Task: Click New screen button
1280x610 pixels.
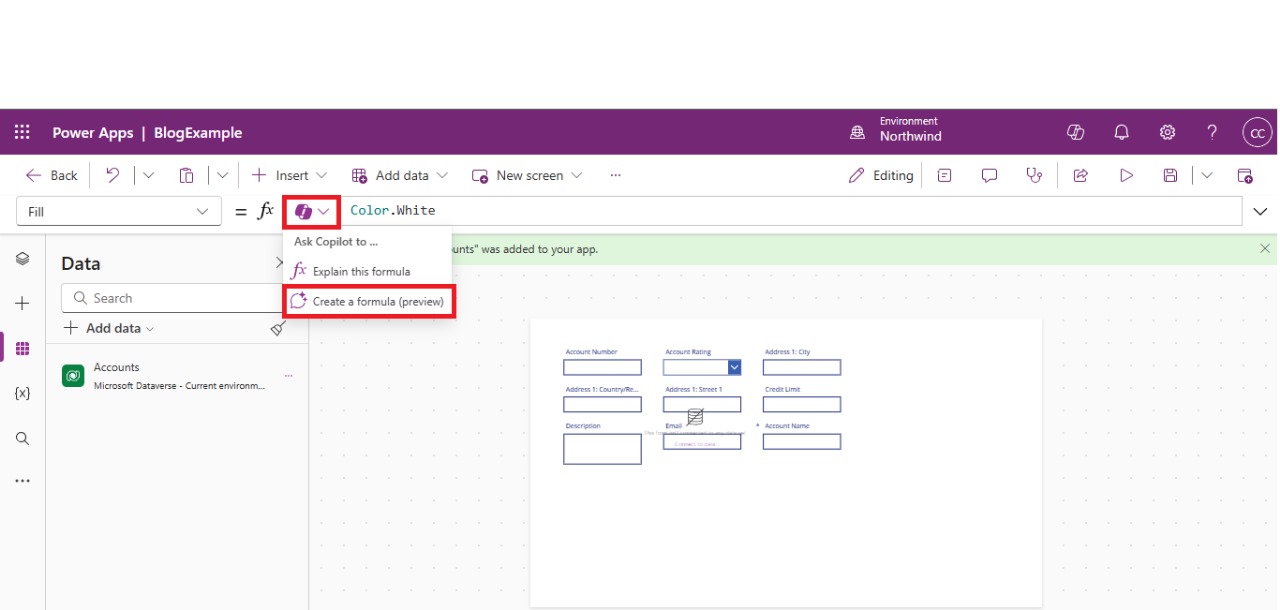Action: coord(527,175)
